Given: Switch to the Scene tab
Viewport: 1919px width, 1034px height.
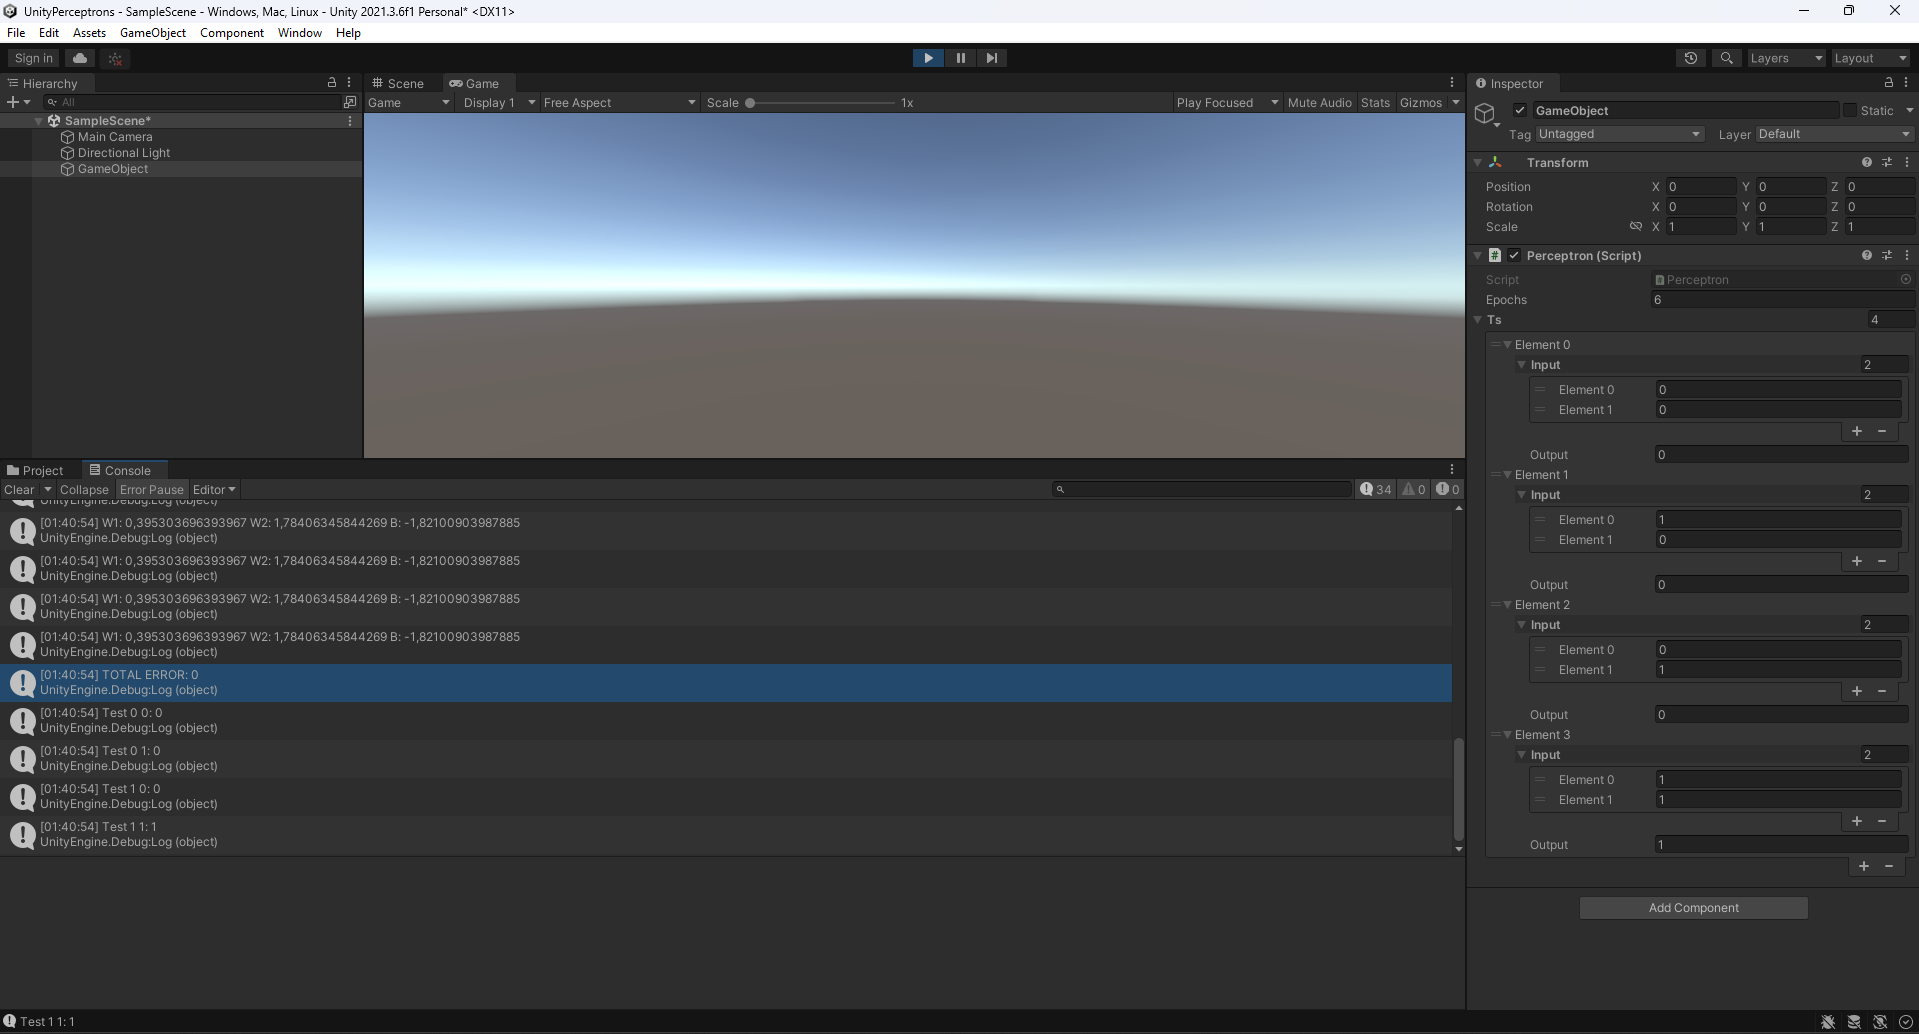Looking at the screenshot, I should pos(398,83).
